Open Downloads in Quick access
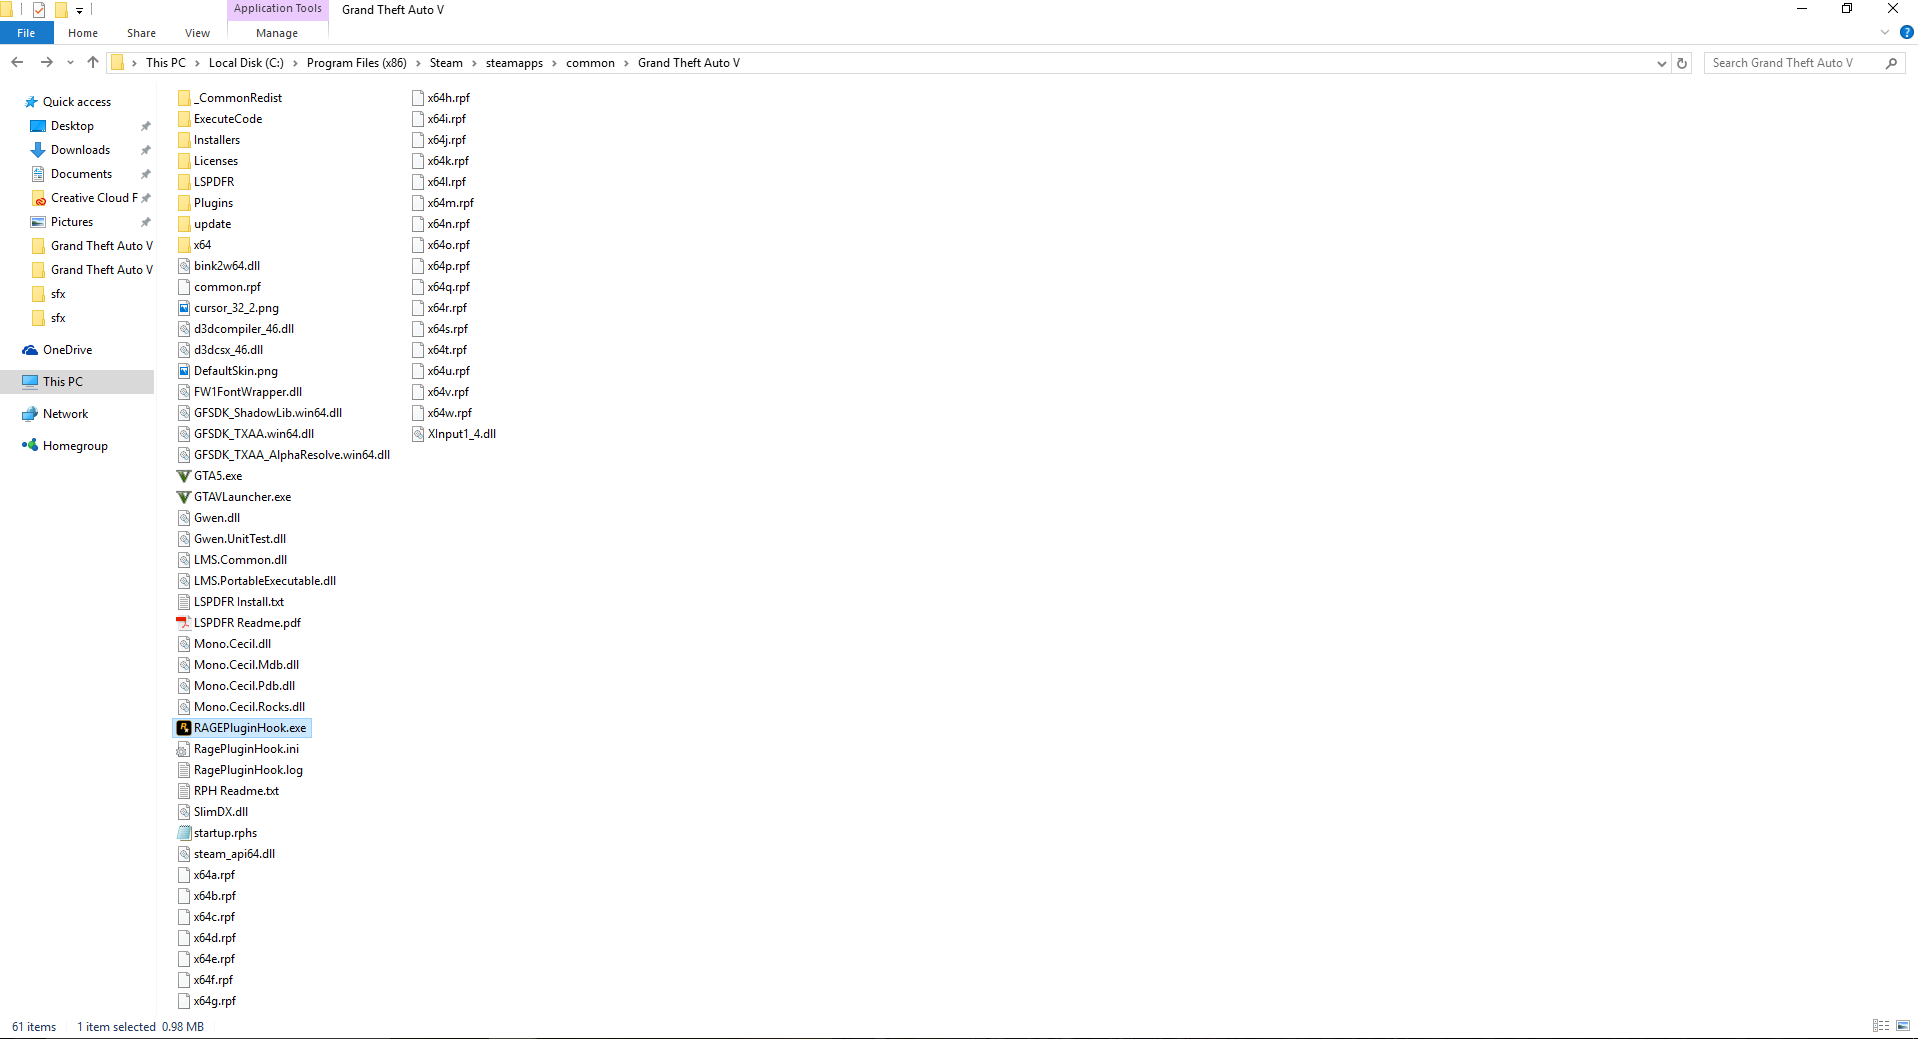This screenshot has width=1918, height=1039. (x=80, y=150)
